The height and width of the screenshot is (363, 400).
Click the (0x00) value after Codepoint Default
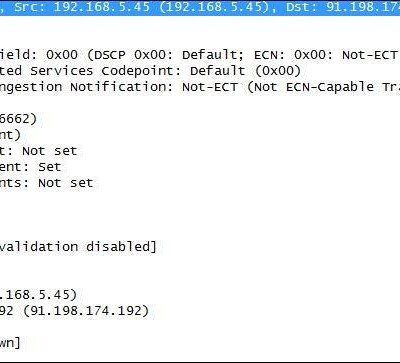point(277,71)
